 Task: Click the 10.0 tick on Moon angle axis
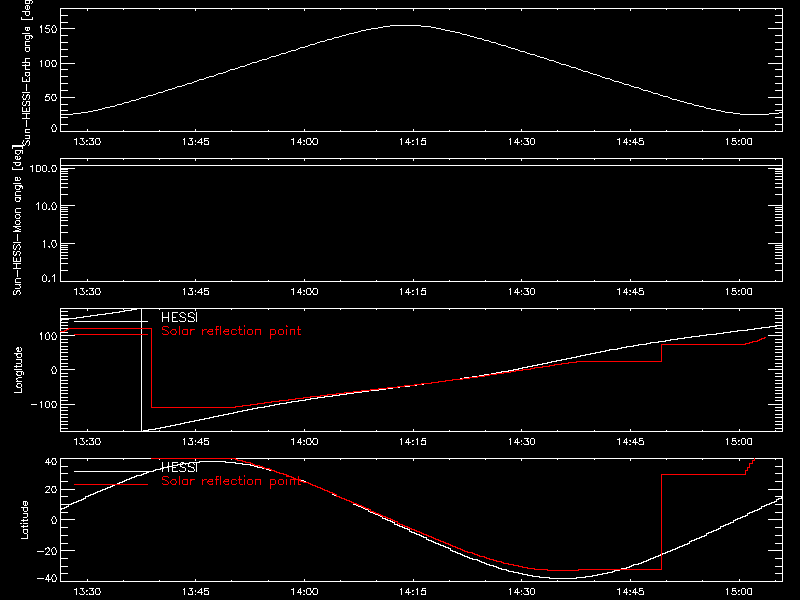pos(45,206)
